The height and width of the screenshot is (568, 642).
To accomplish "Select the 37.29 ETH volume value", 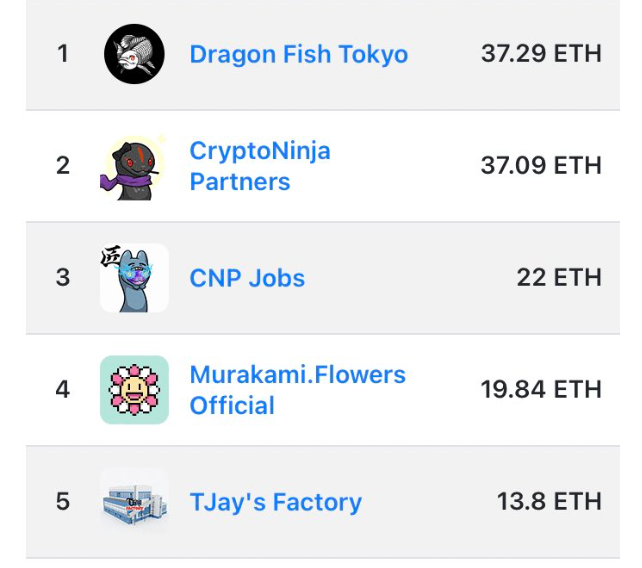I will [541, 54].
